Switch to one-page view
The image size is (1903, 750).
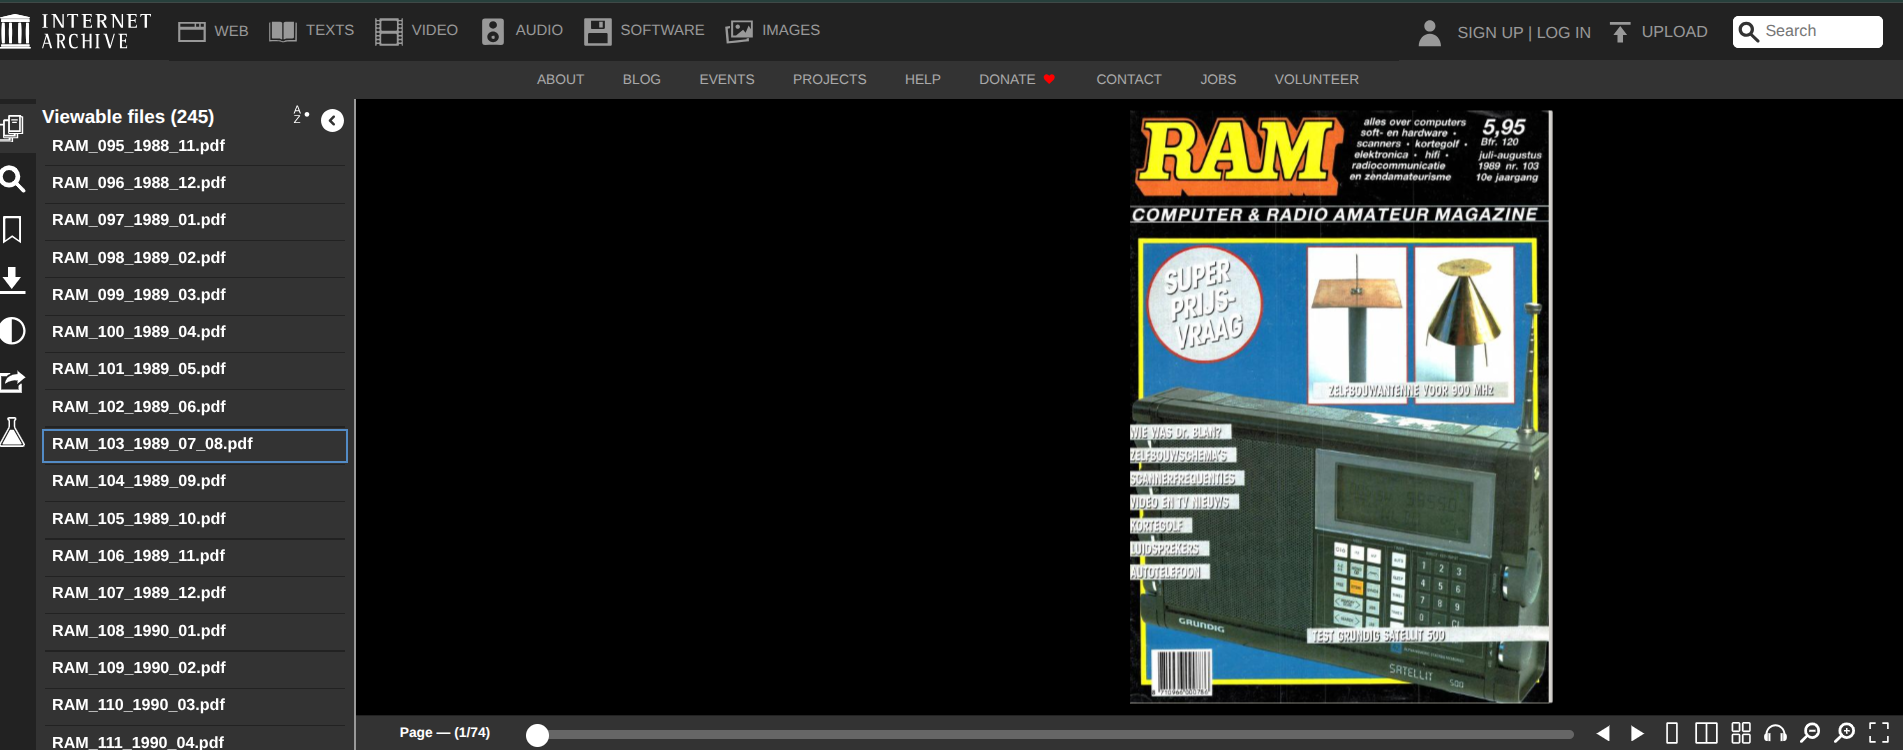[x=1672, y=733]
